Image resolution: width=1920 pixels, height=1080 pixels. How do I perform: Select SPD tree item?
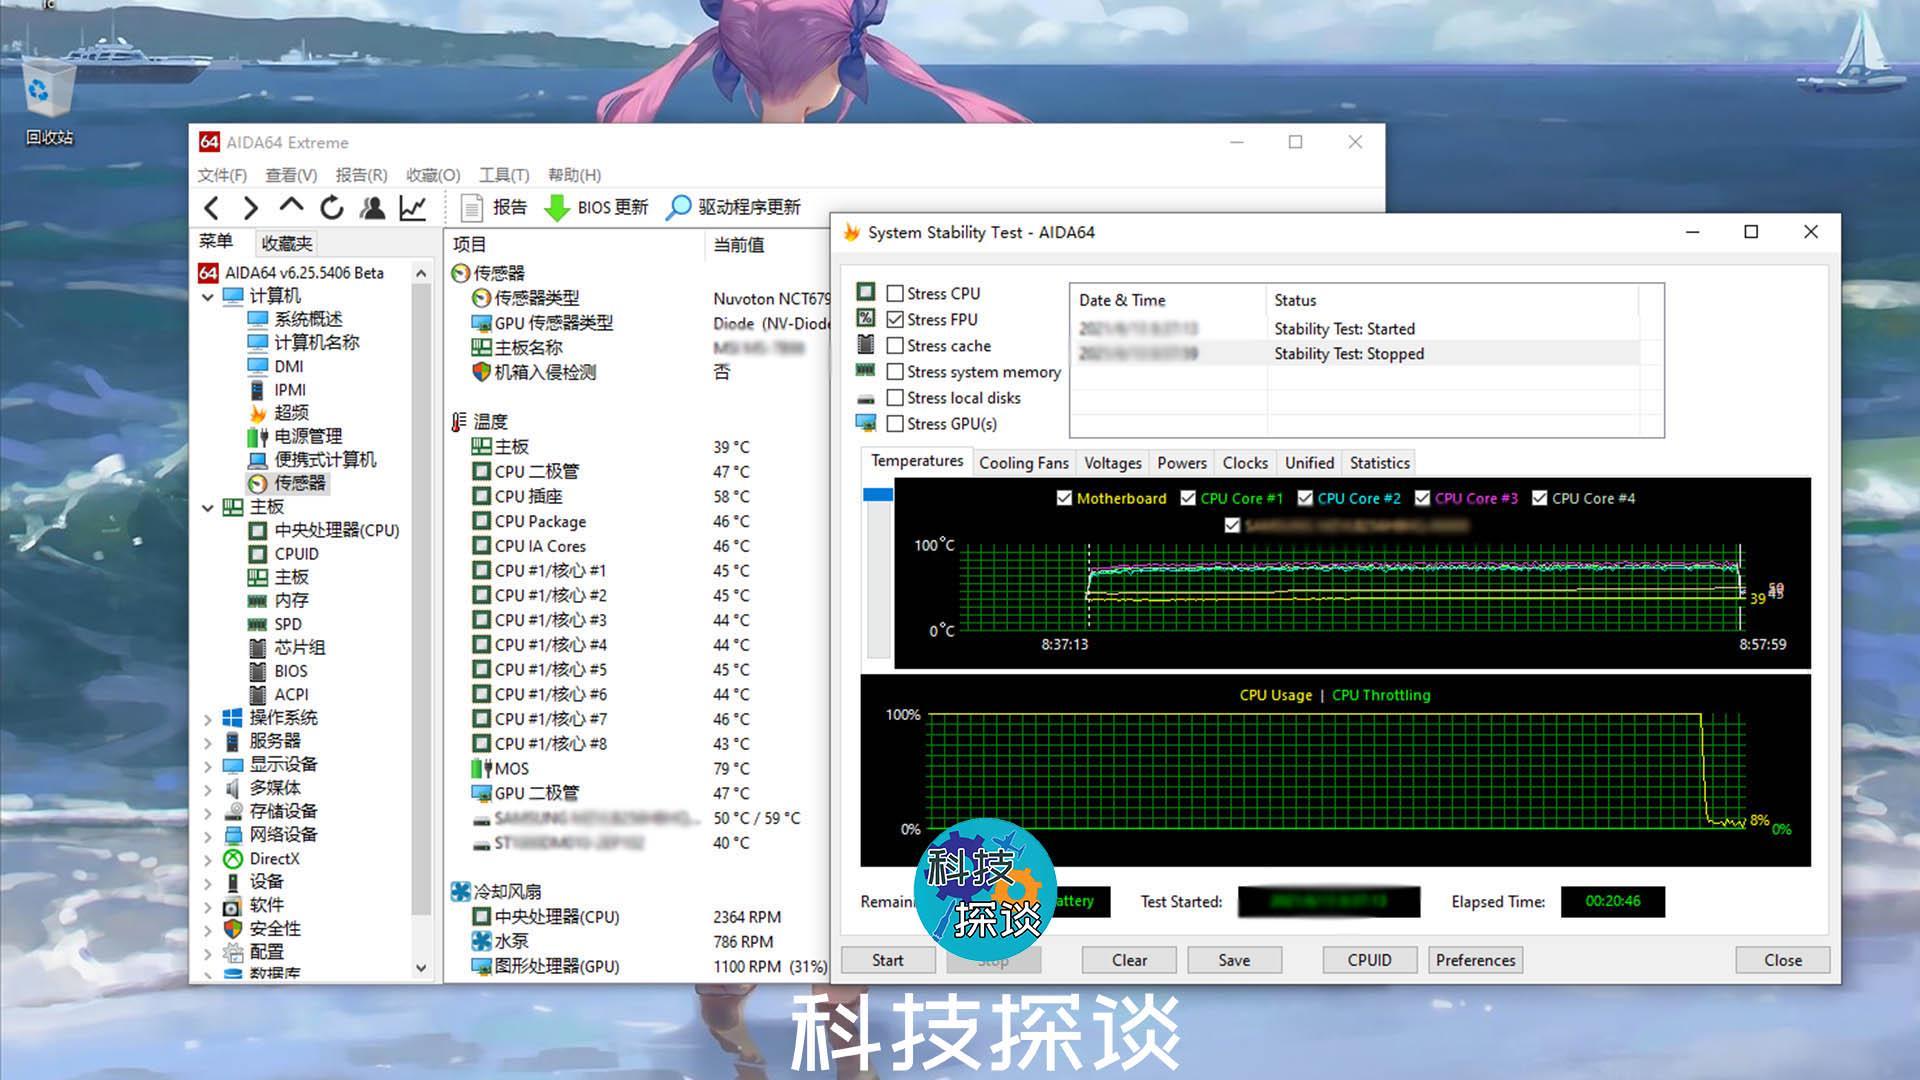[275, 624]
